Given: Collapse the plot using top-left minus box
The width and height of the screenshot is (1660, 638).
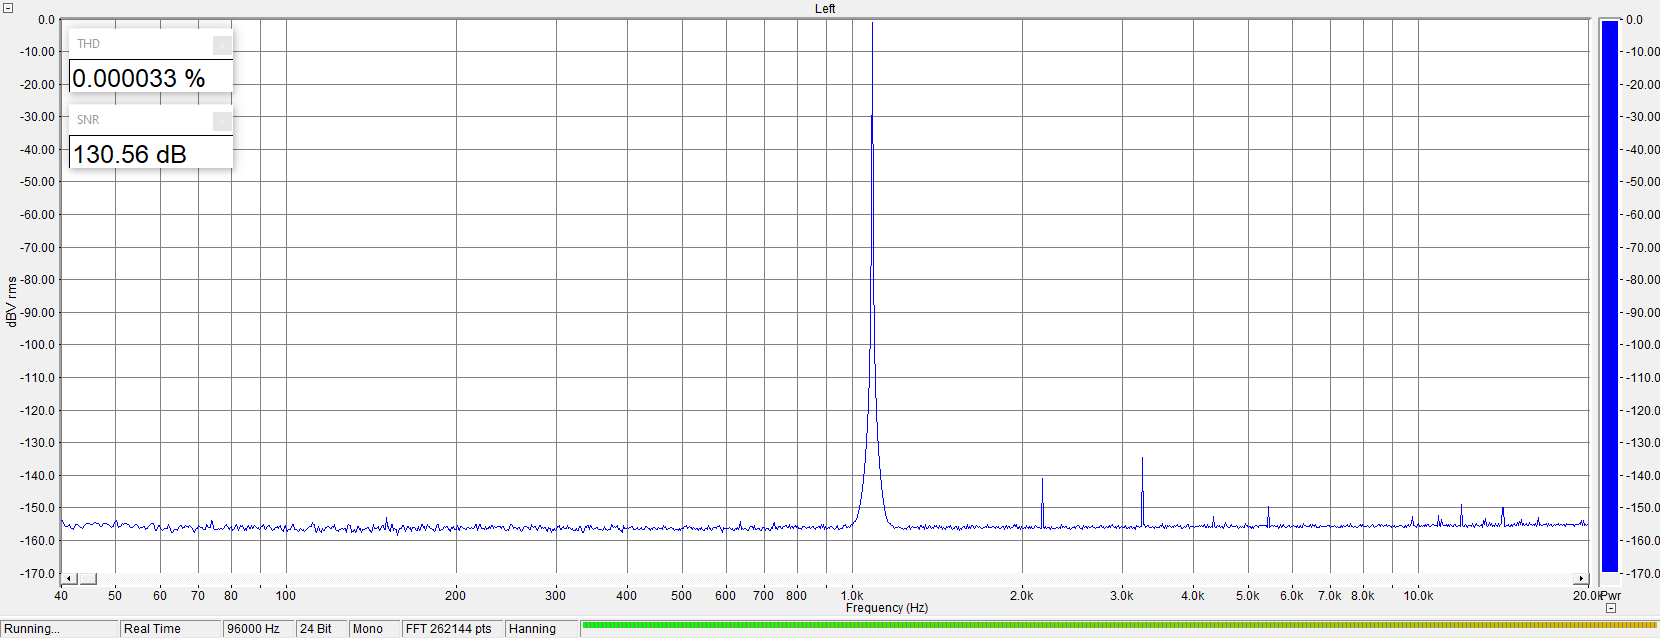Looking at the screenshot, I should pos(8,8).
